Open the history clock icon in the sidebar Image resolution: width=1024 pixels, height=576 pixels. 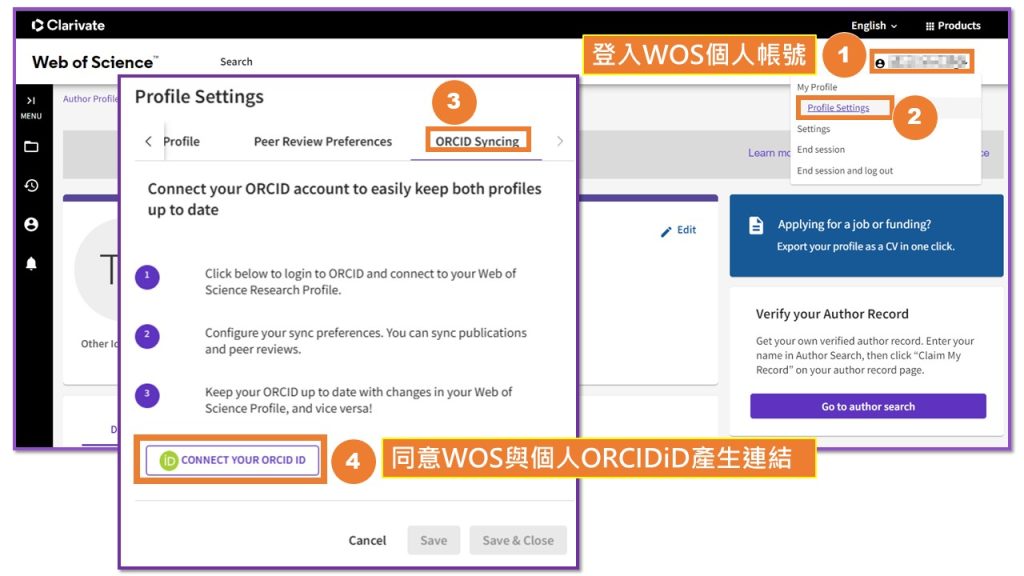(31, 185)
